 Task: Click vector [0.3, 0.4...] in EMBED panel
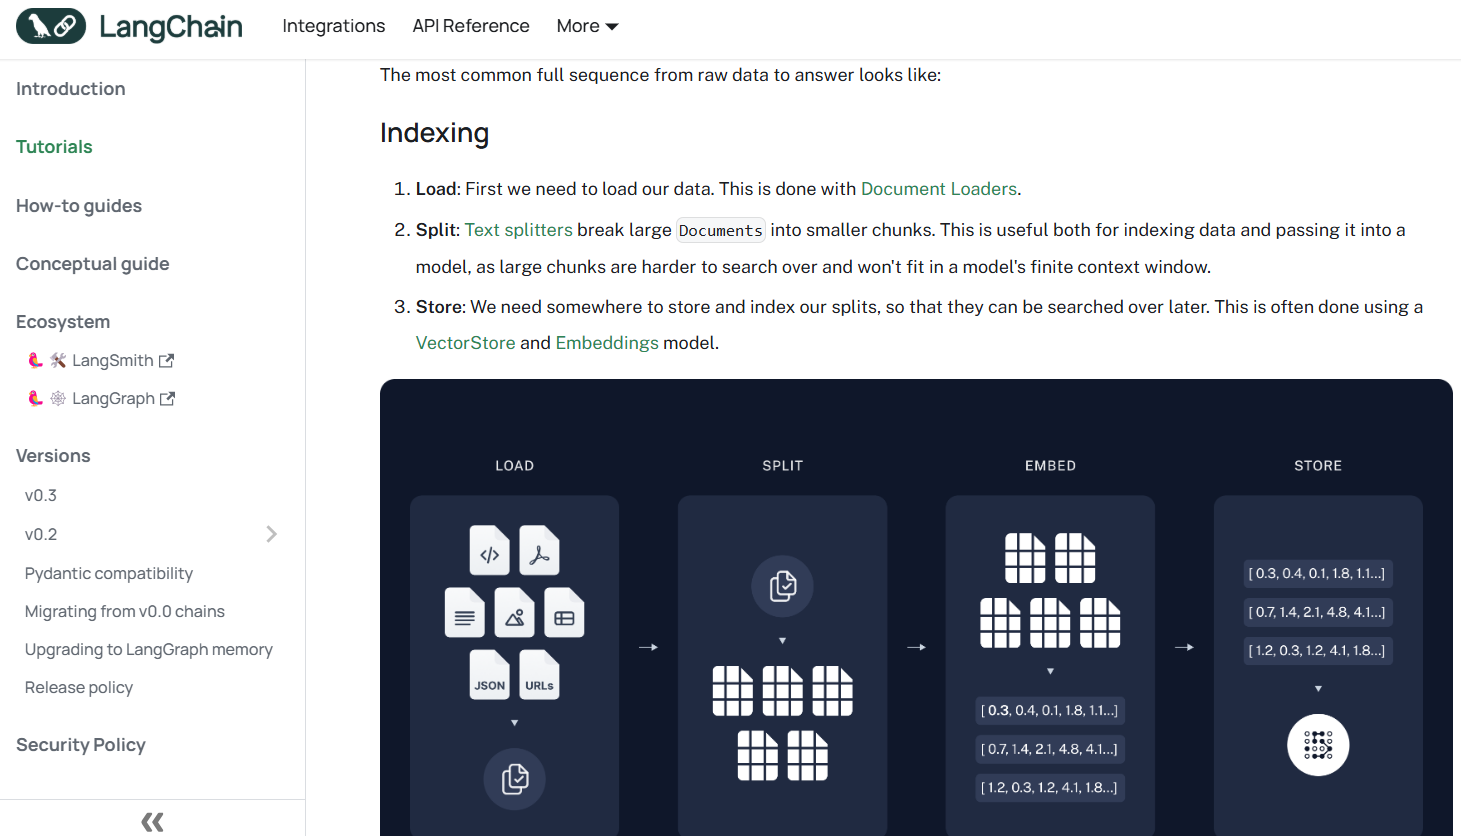(1050, 710)
